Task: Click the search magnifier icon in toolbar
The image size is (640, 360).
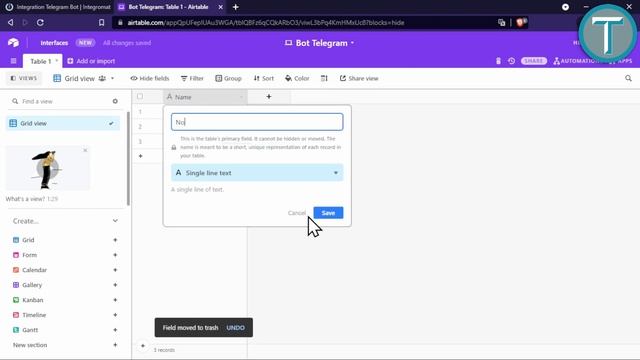Action: (628, 78)
